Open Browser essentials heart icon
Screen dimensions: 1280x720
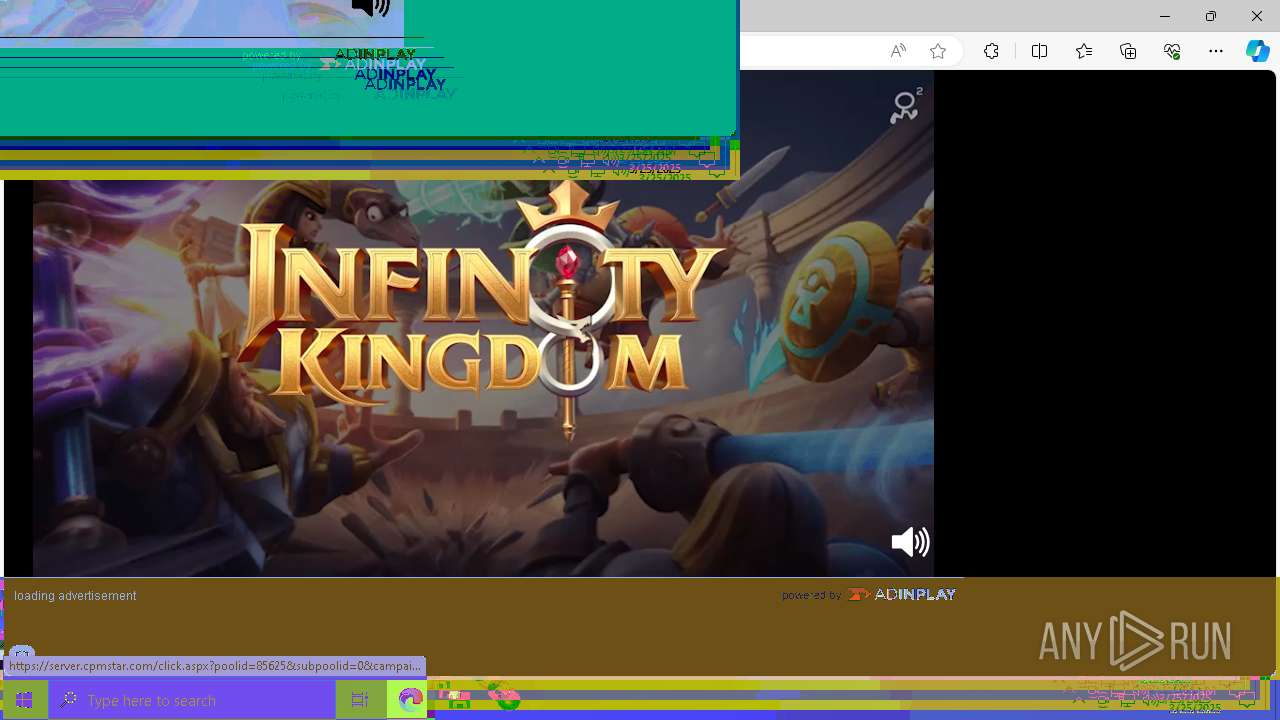point(1172,51)
